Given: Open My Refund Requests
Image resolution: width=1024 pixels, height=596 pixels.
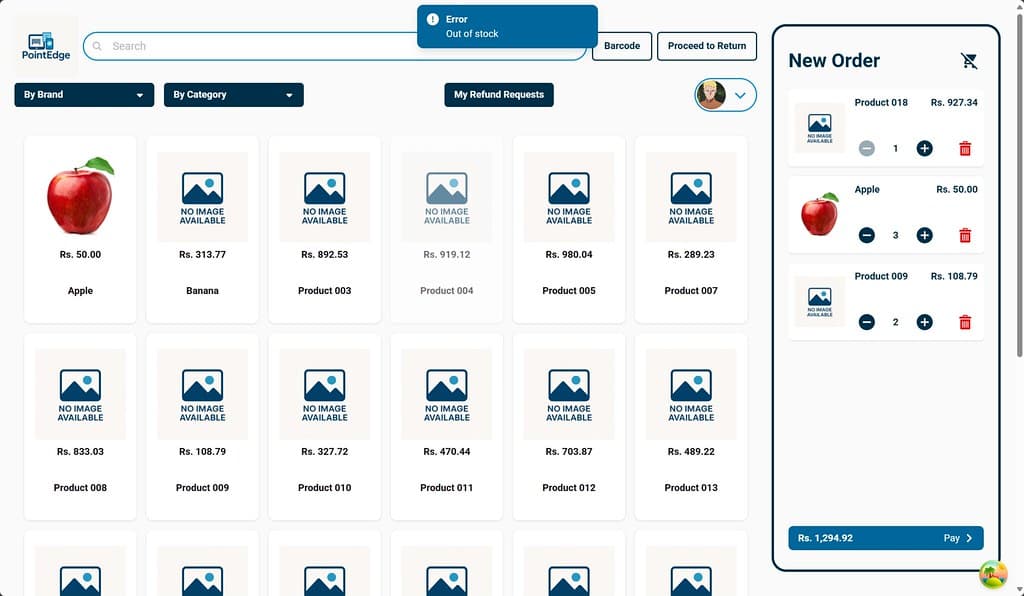Looking at the screenshot, I should (x=499, y=95).
